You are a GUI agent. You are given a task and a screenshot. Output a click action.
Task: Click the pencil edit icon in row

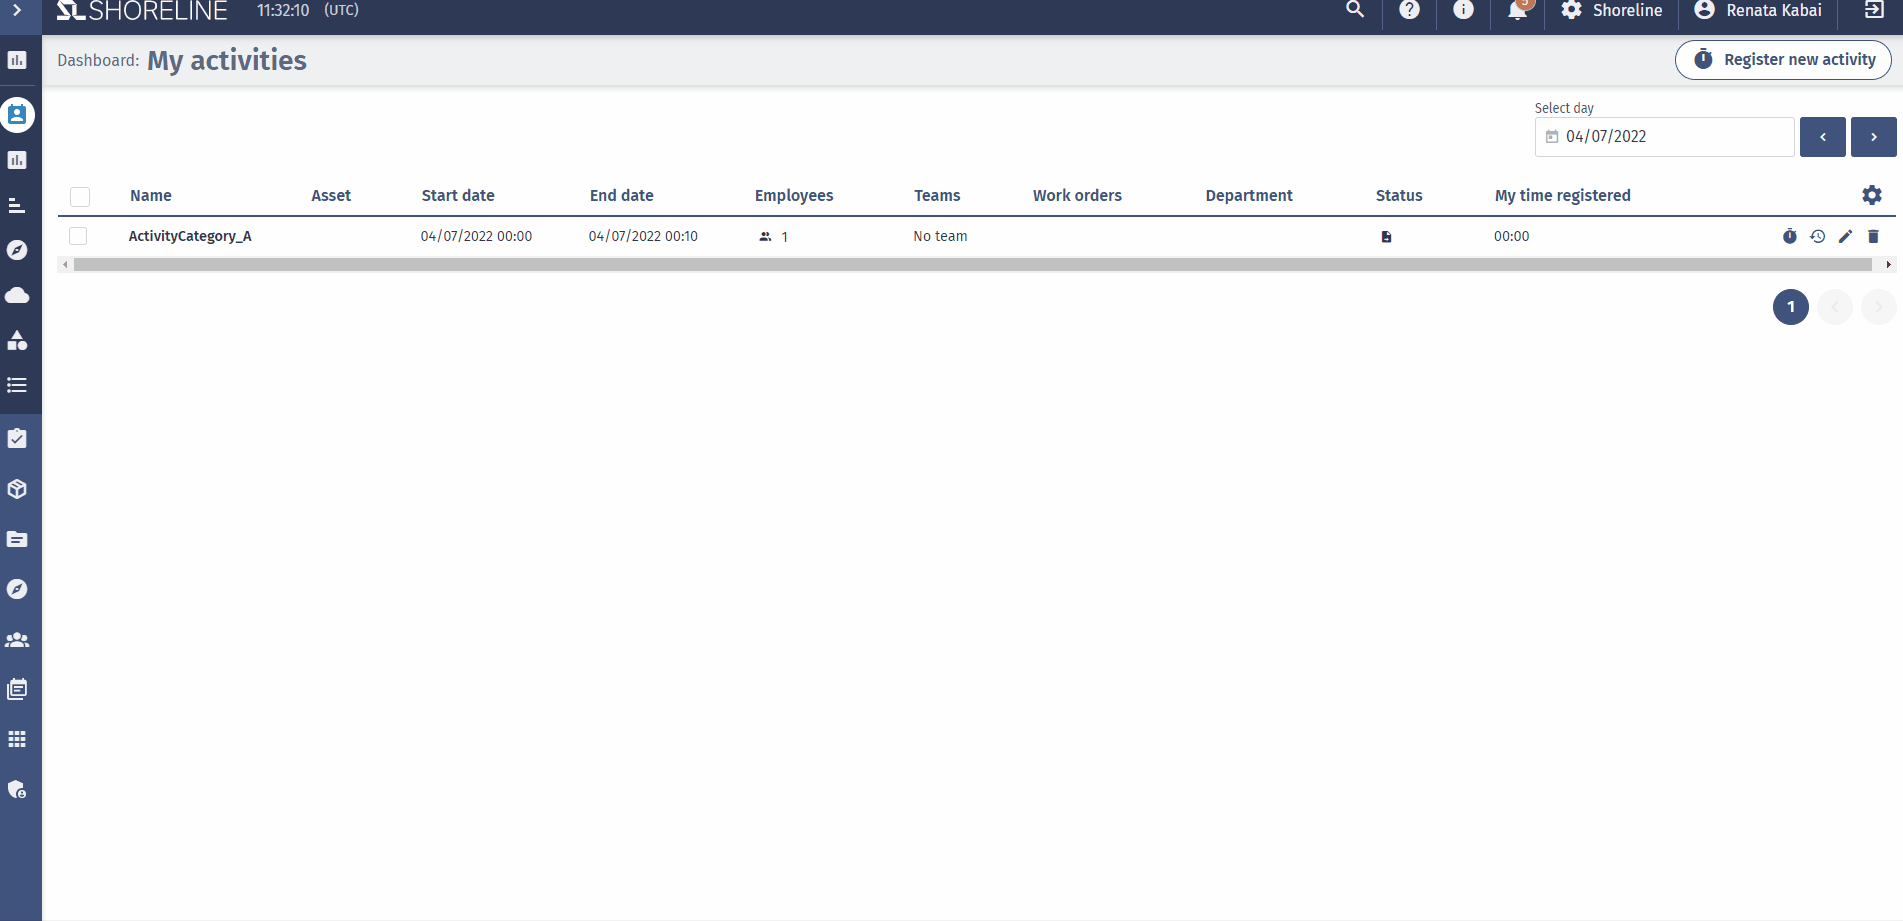point(1846,236)
